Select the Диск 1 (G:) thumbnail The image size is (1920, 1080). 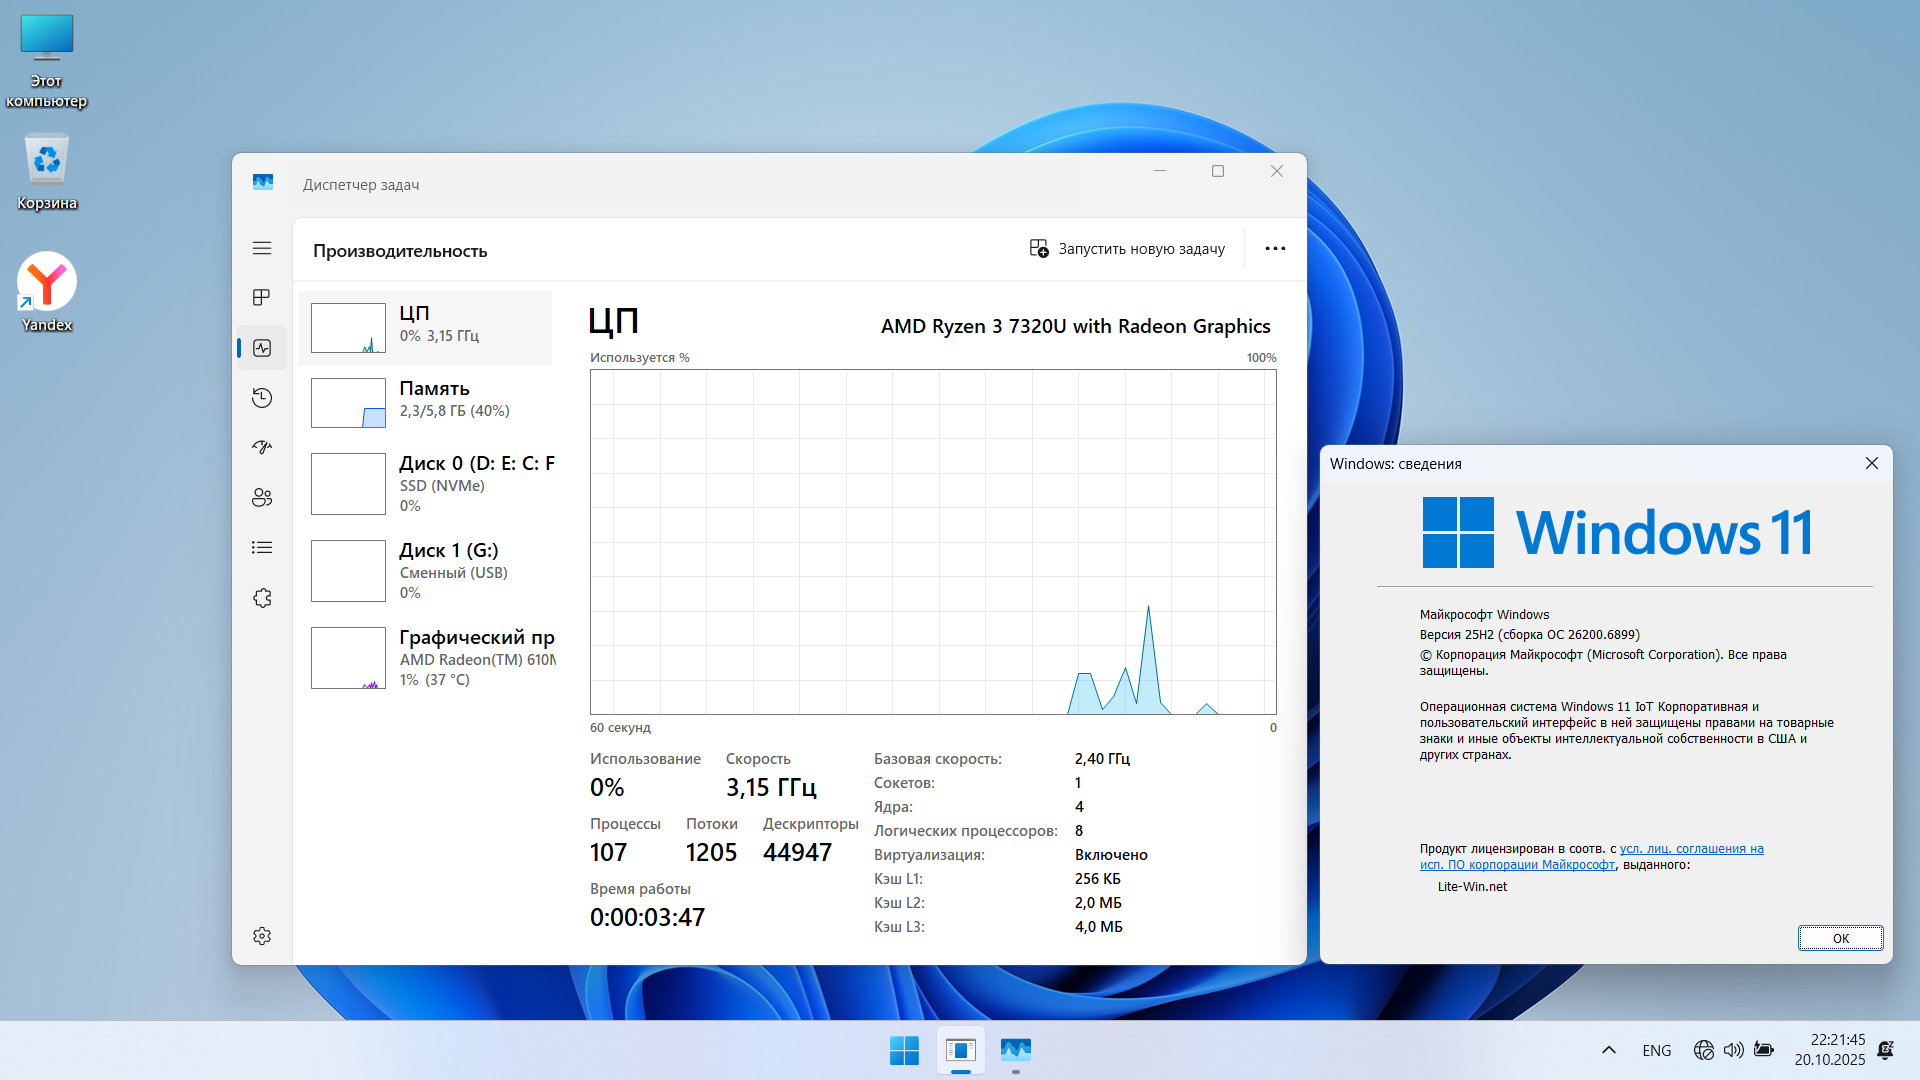pos(348,571)
